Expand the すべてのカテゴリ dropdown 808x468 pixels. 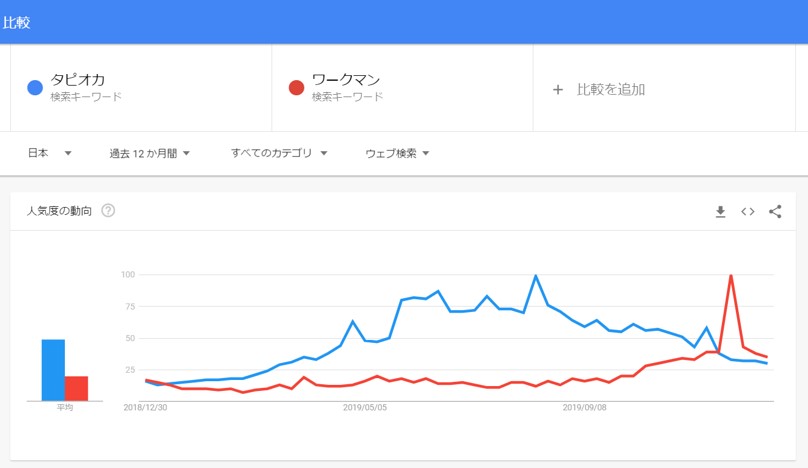(x=279, y=153)
